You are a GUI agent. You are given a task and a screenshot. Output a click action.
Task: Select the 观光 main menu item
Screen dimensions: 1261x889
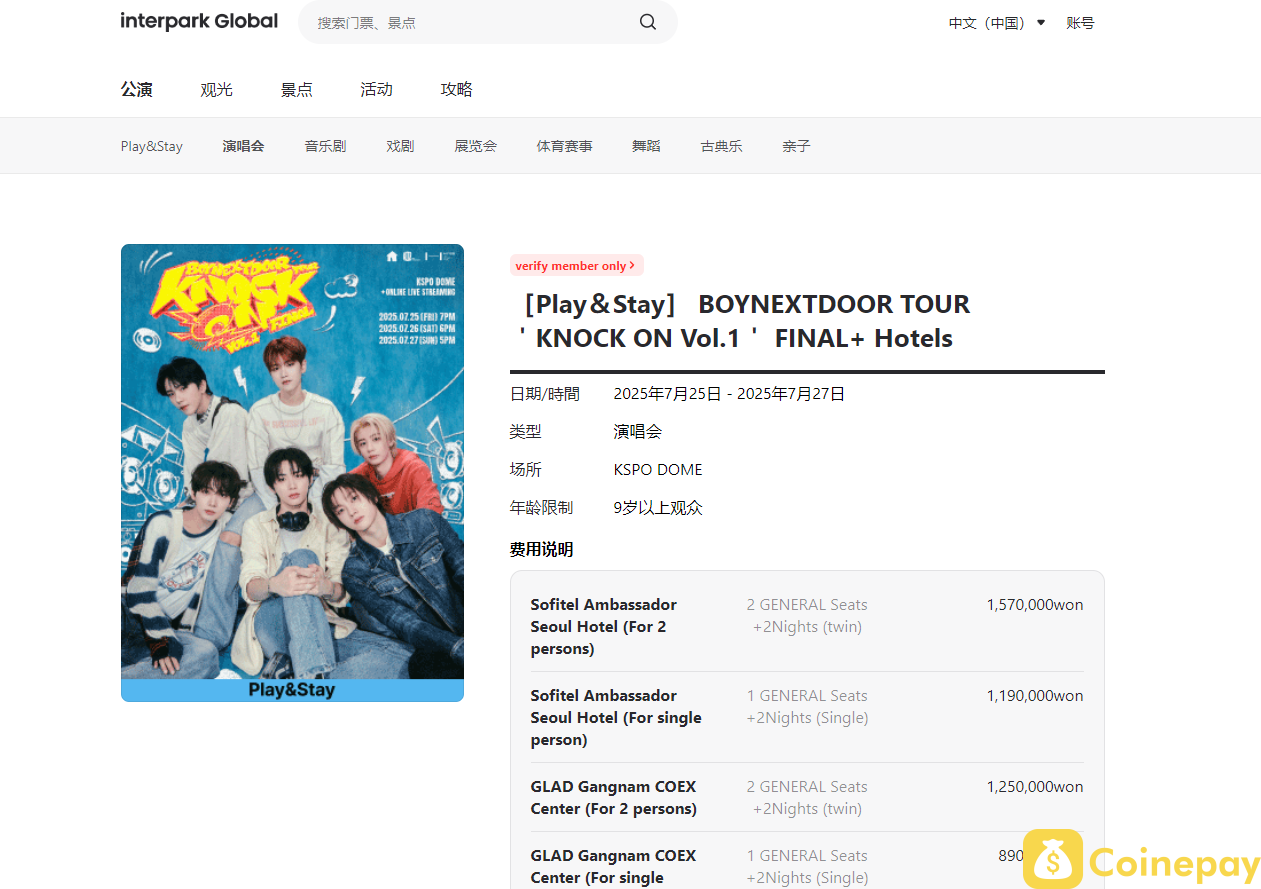click(x=216, y=89)
